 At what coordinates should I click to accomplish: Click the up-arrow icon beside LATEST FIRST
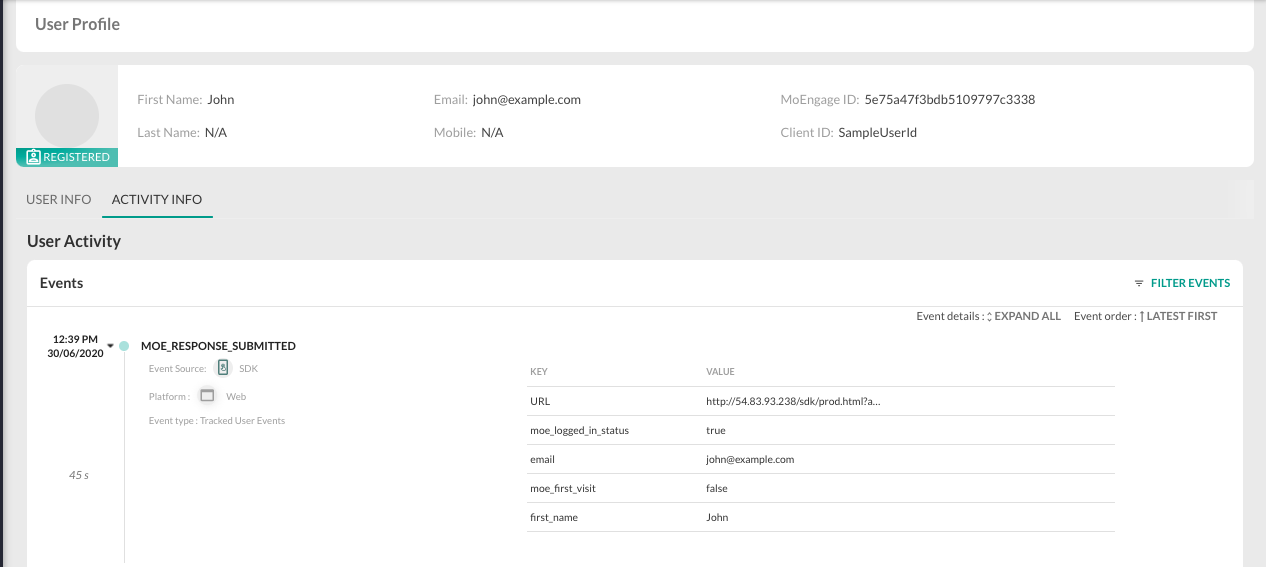pos(1141,316)
